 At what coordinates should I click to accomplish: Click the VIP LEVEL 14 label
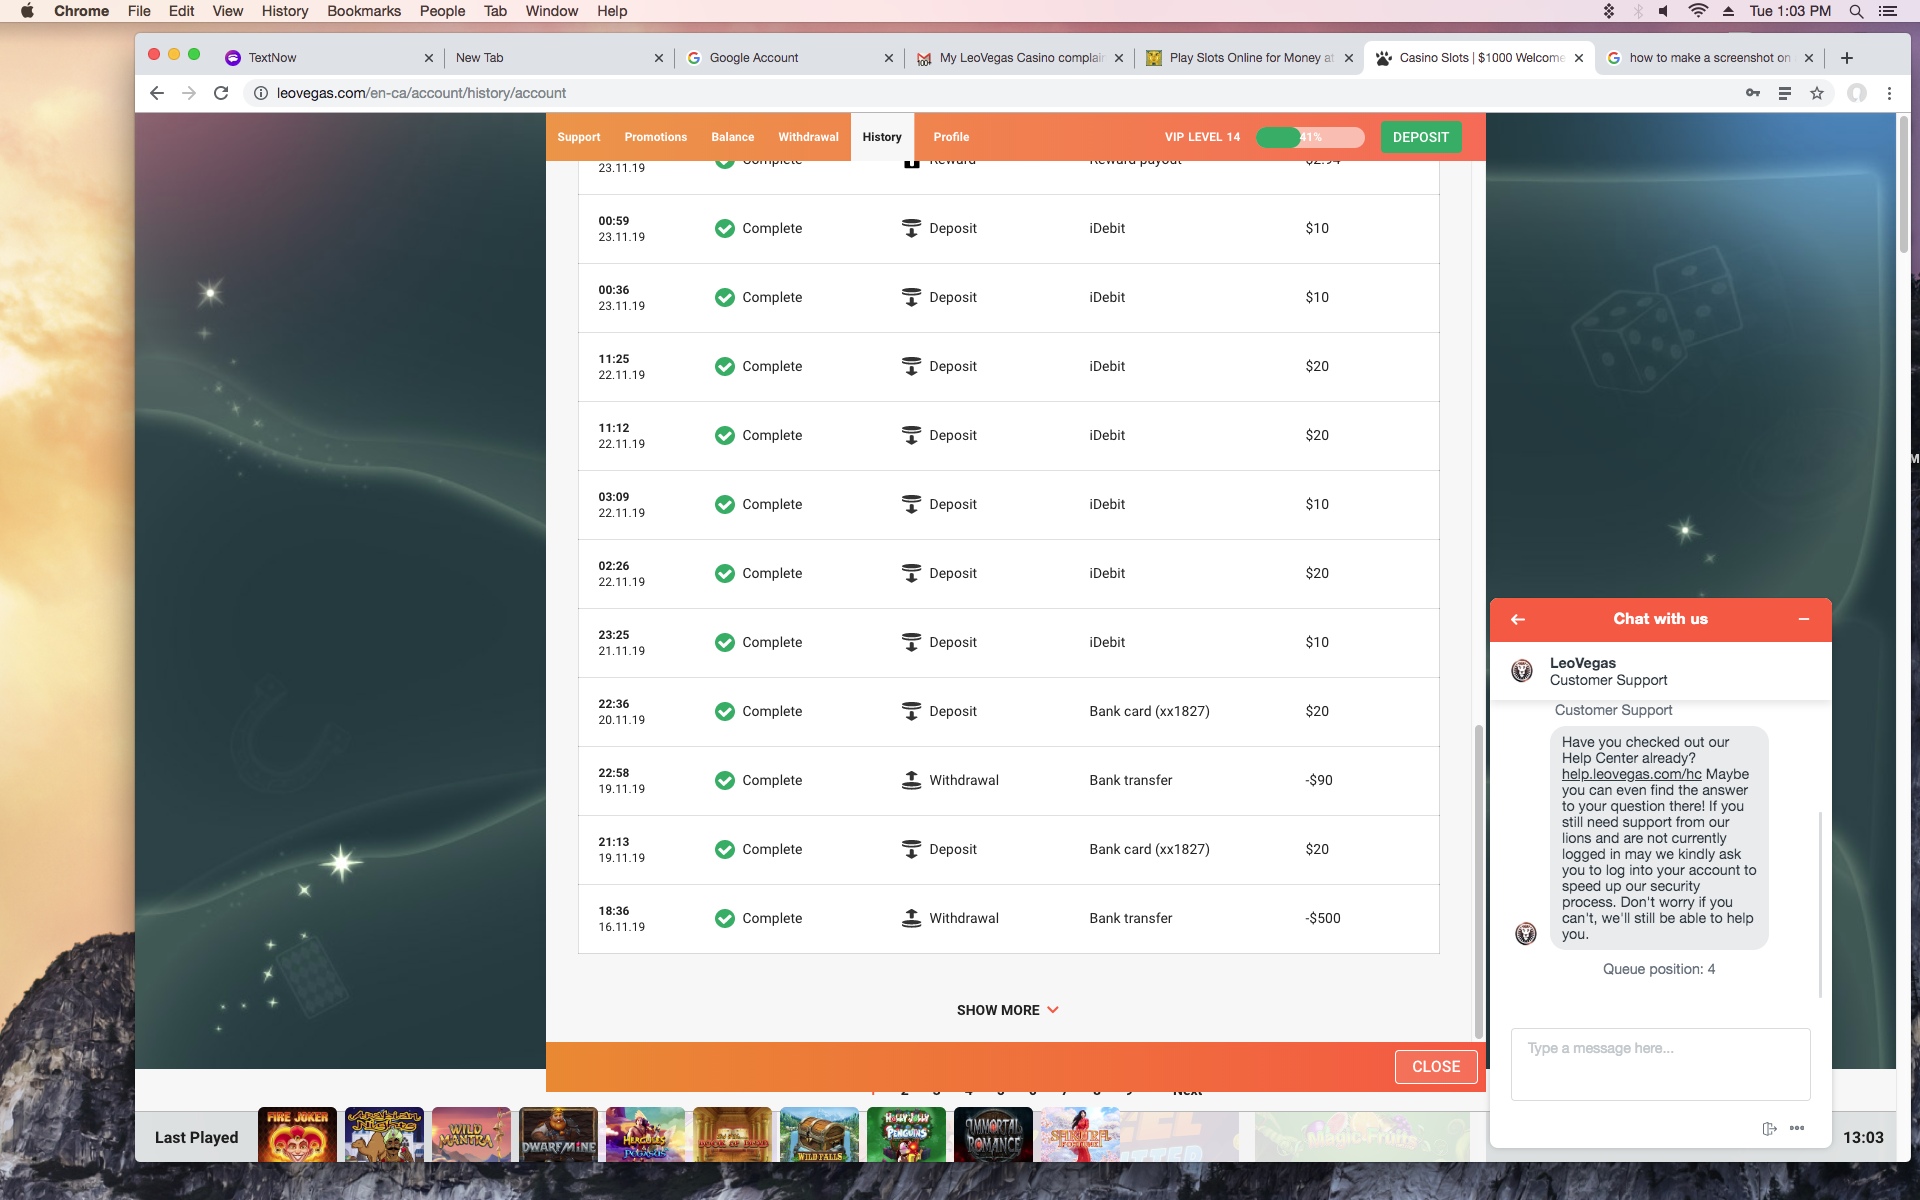pos(1202,137)
